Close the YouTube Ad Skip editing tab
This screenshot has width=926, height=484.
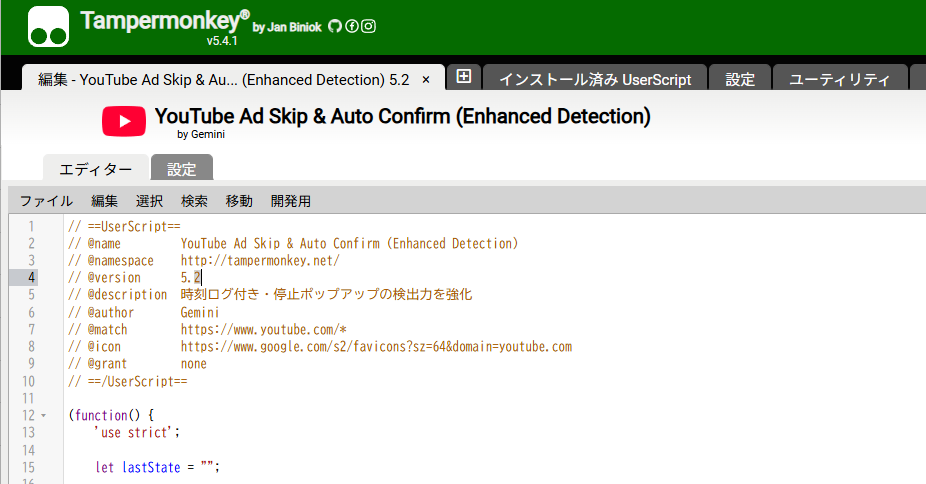click(426, 79)
